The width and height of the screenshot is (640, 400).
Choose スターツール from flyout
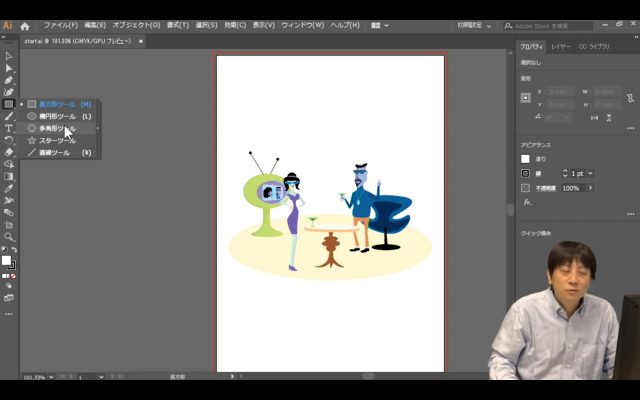[60, 140]
